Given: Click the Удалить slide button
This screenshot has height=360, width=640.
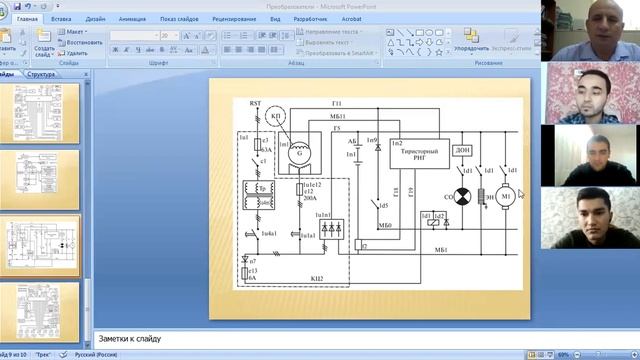Looking at the screenshot, I should [73, 53].
